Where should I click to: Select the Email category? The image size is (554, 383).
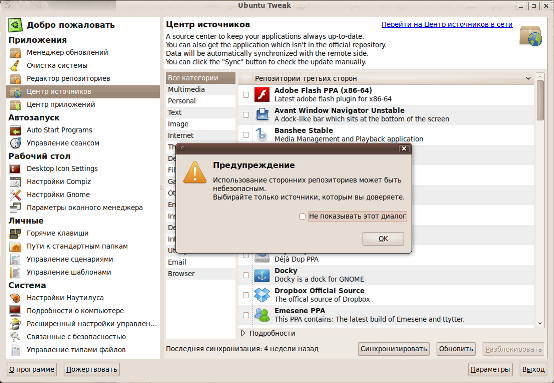click(x=200, y=262)
